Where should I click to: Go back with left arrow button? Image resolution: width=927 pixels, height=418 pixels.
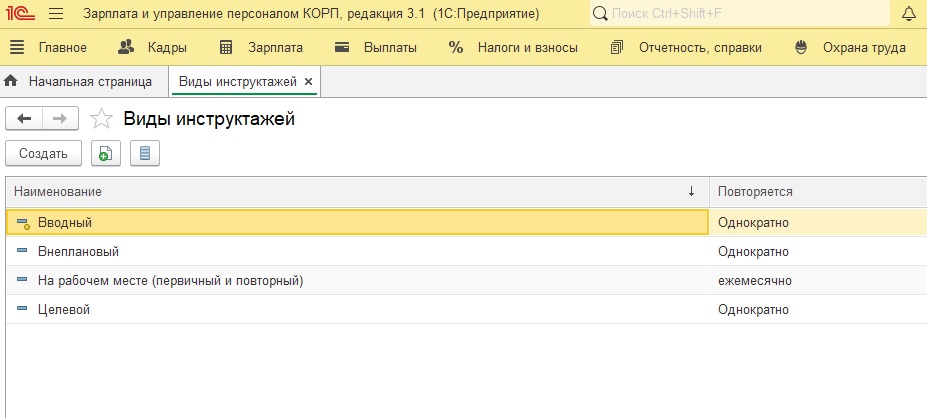pos(24,119)
